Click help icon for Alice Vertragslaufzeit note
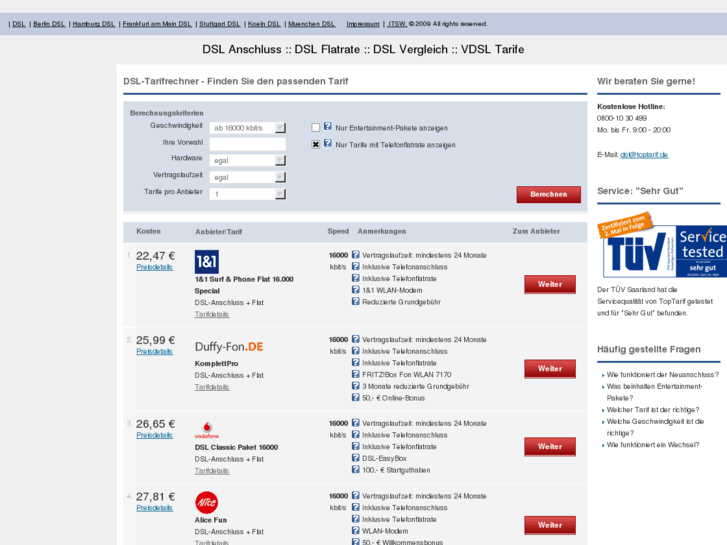727x545 pixels. coord(356,495)
